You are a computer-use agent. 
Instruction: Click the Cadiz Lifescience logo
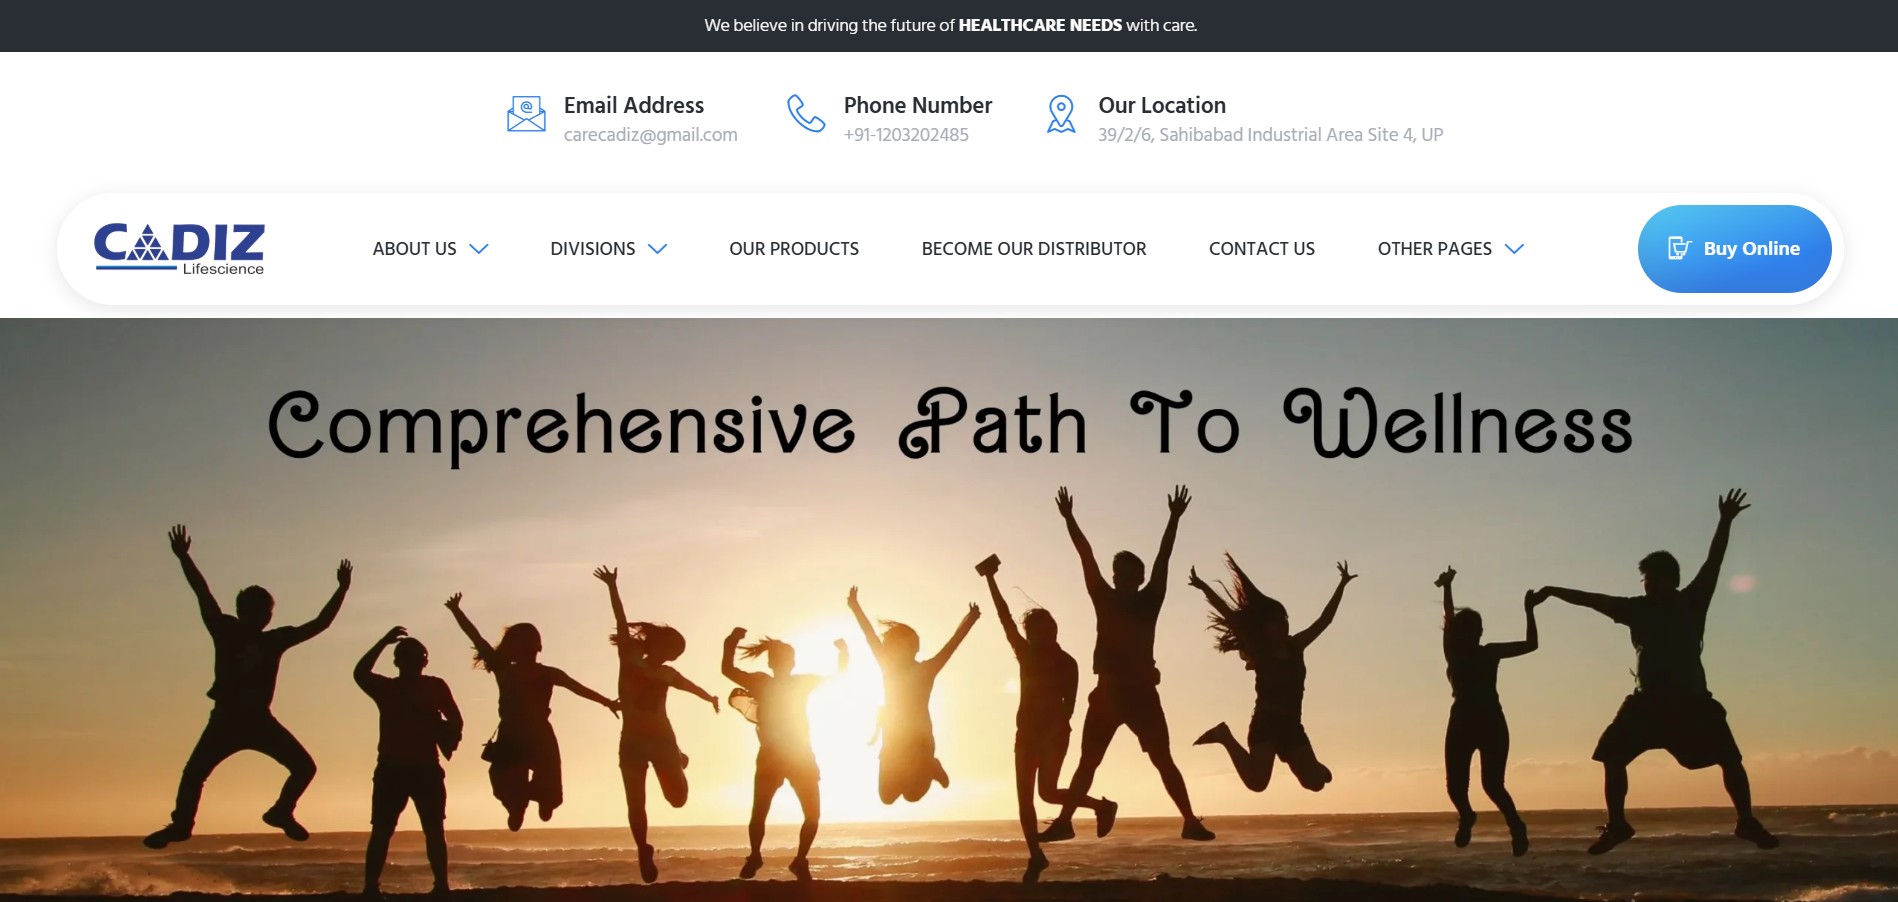tap(179, 248)
